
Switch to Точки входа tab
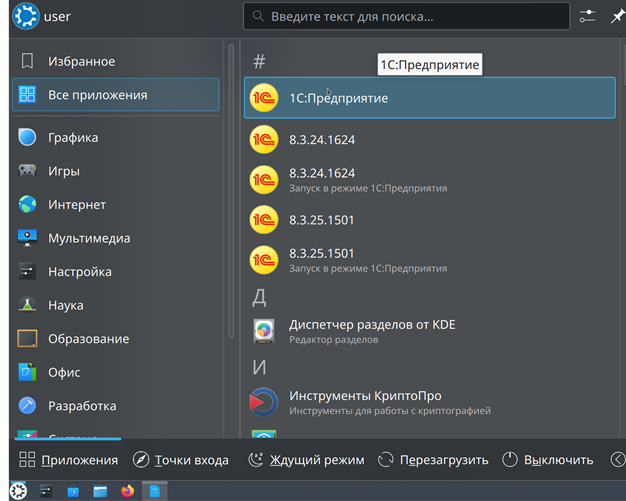click(x=180, y=460)
